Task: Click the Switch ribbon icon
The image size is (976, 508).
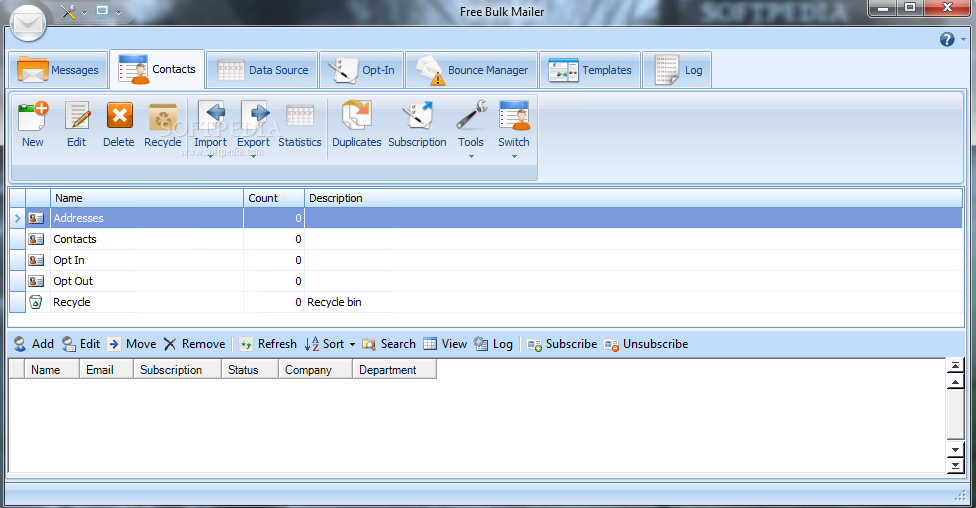Action: point(514,116)
